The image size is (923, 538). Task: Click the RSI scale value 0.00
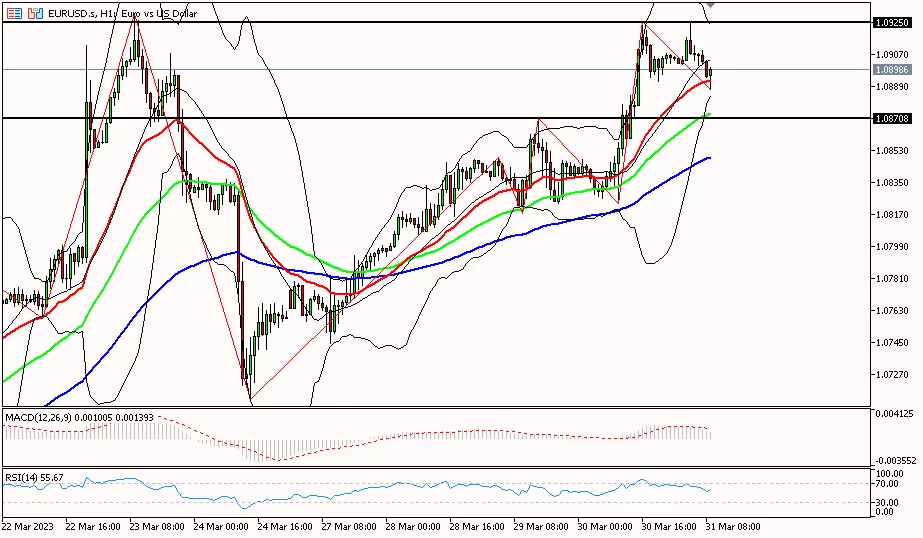(x=885, y=512)
